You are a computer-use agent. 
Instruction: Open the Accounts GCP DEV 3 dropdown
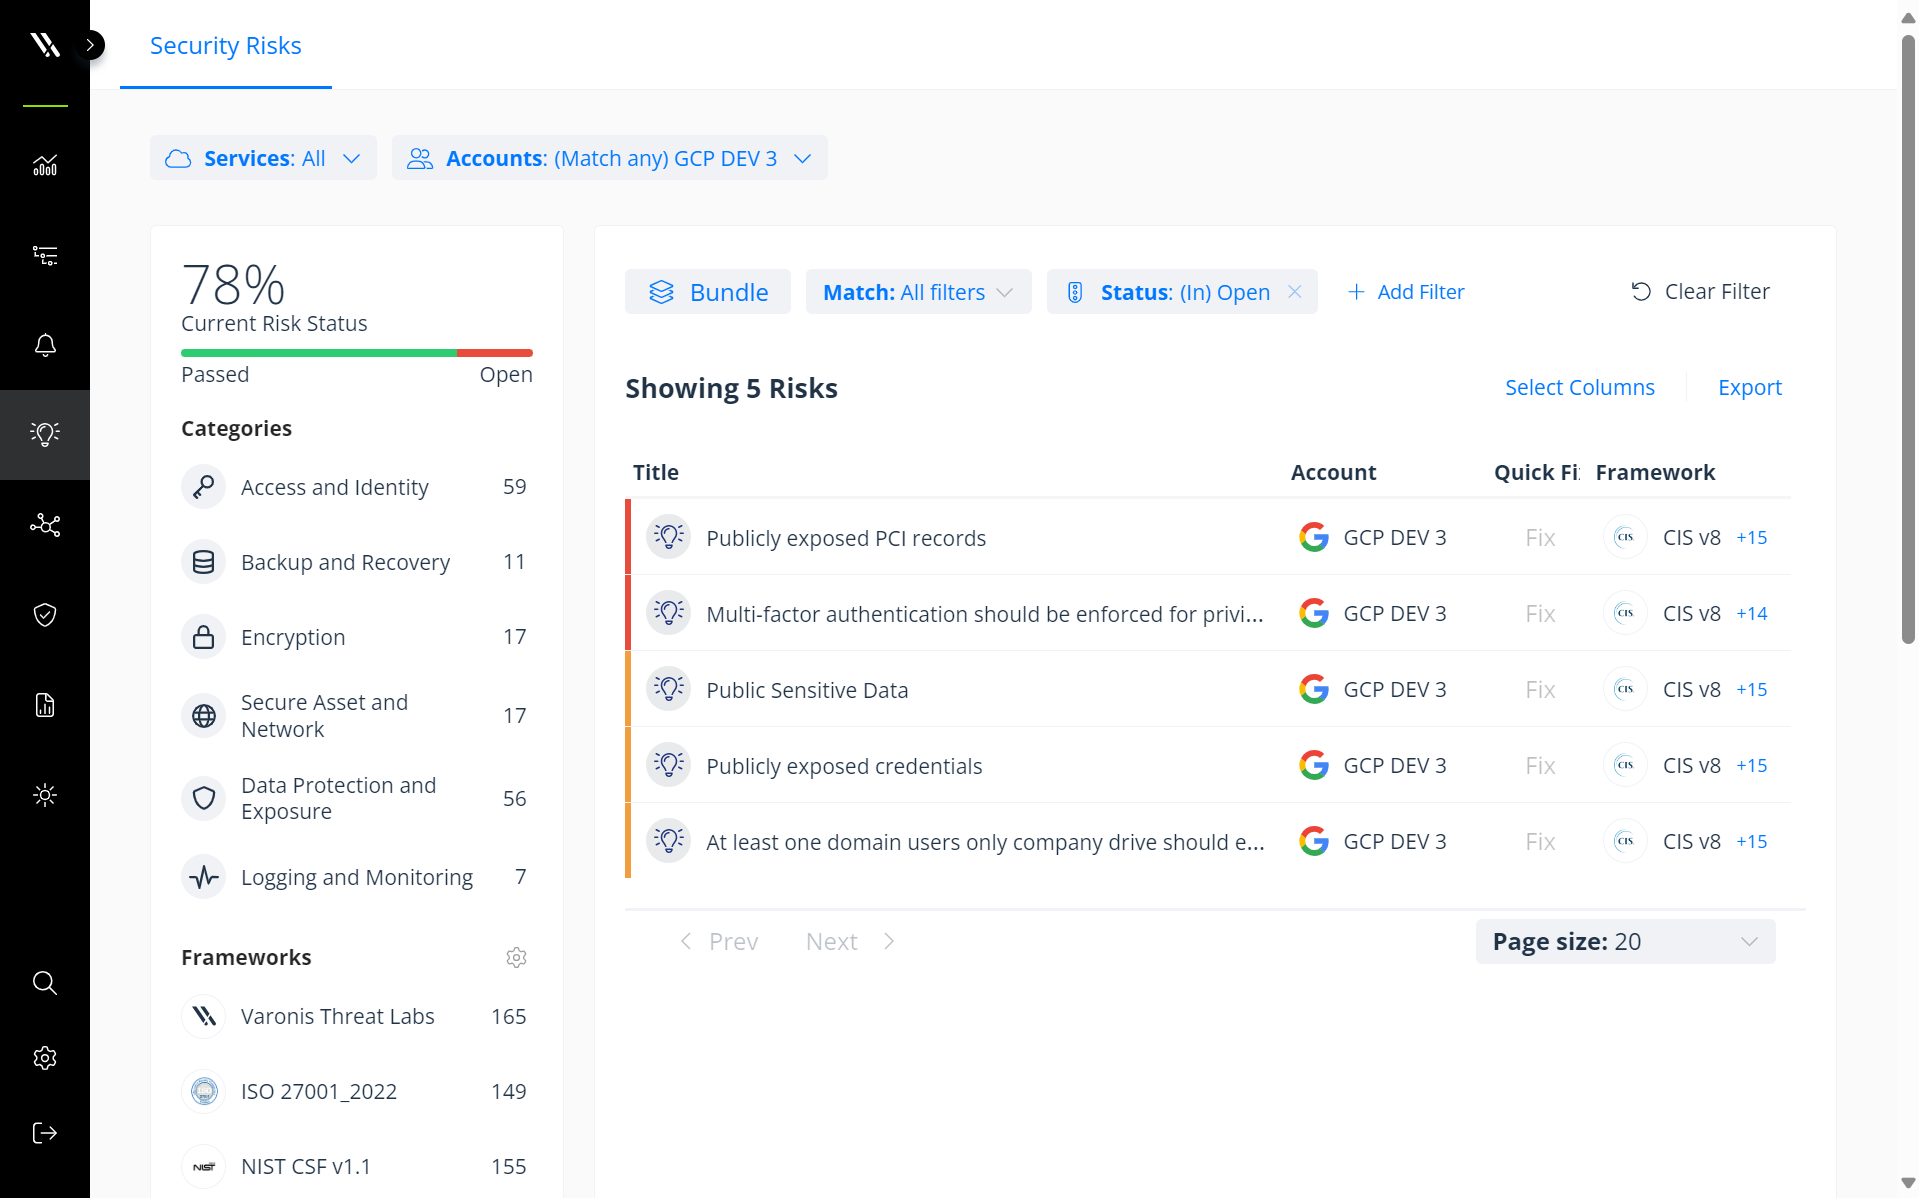tap(610, 157)
